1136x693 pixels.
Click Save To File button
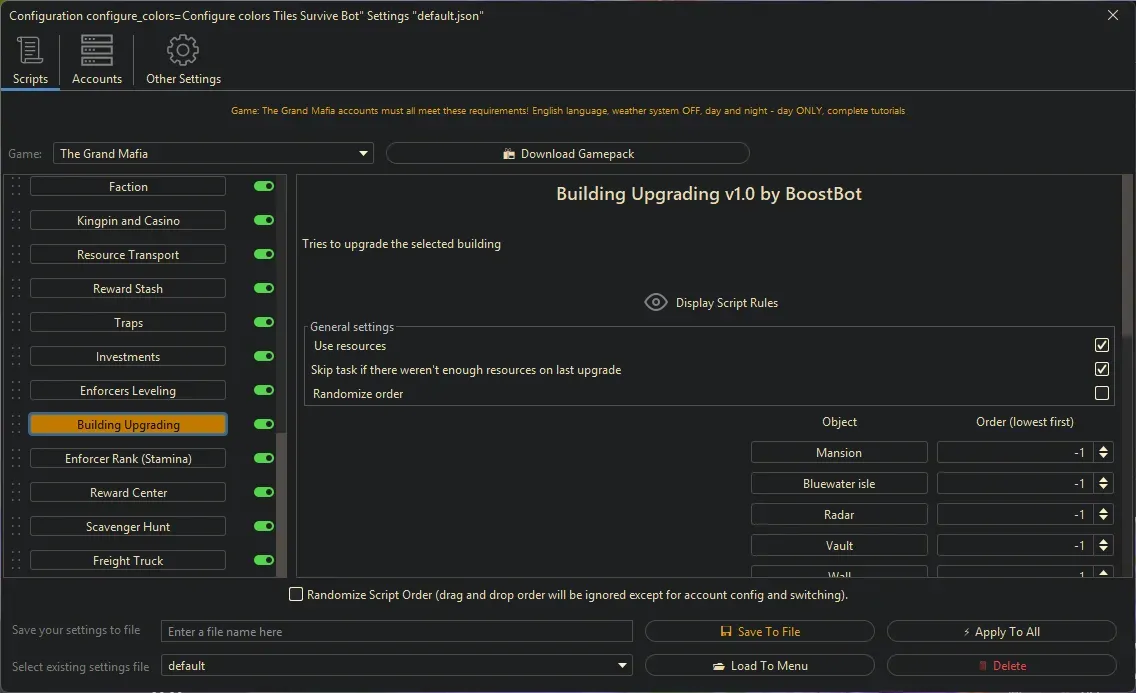tap(759, 631)
